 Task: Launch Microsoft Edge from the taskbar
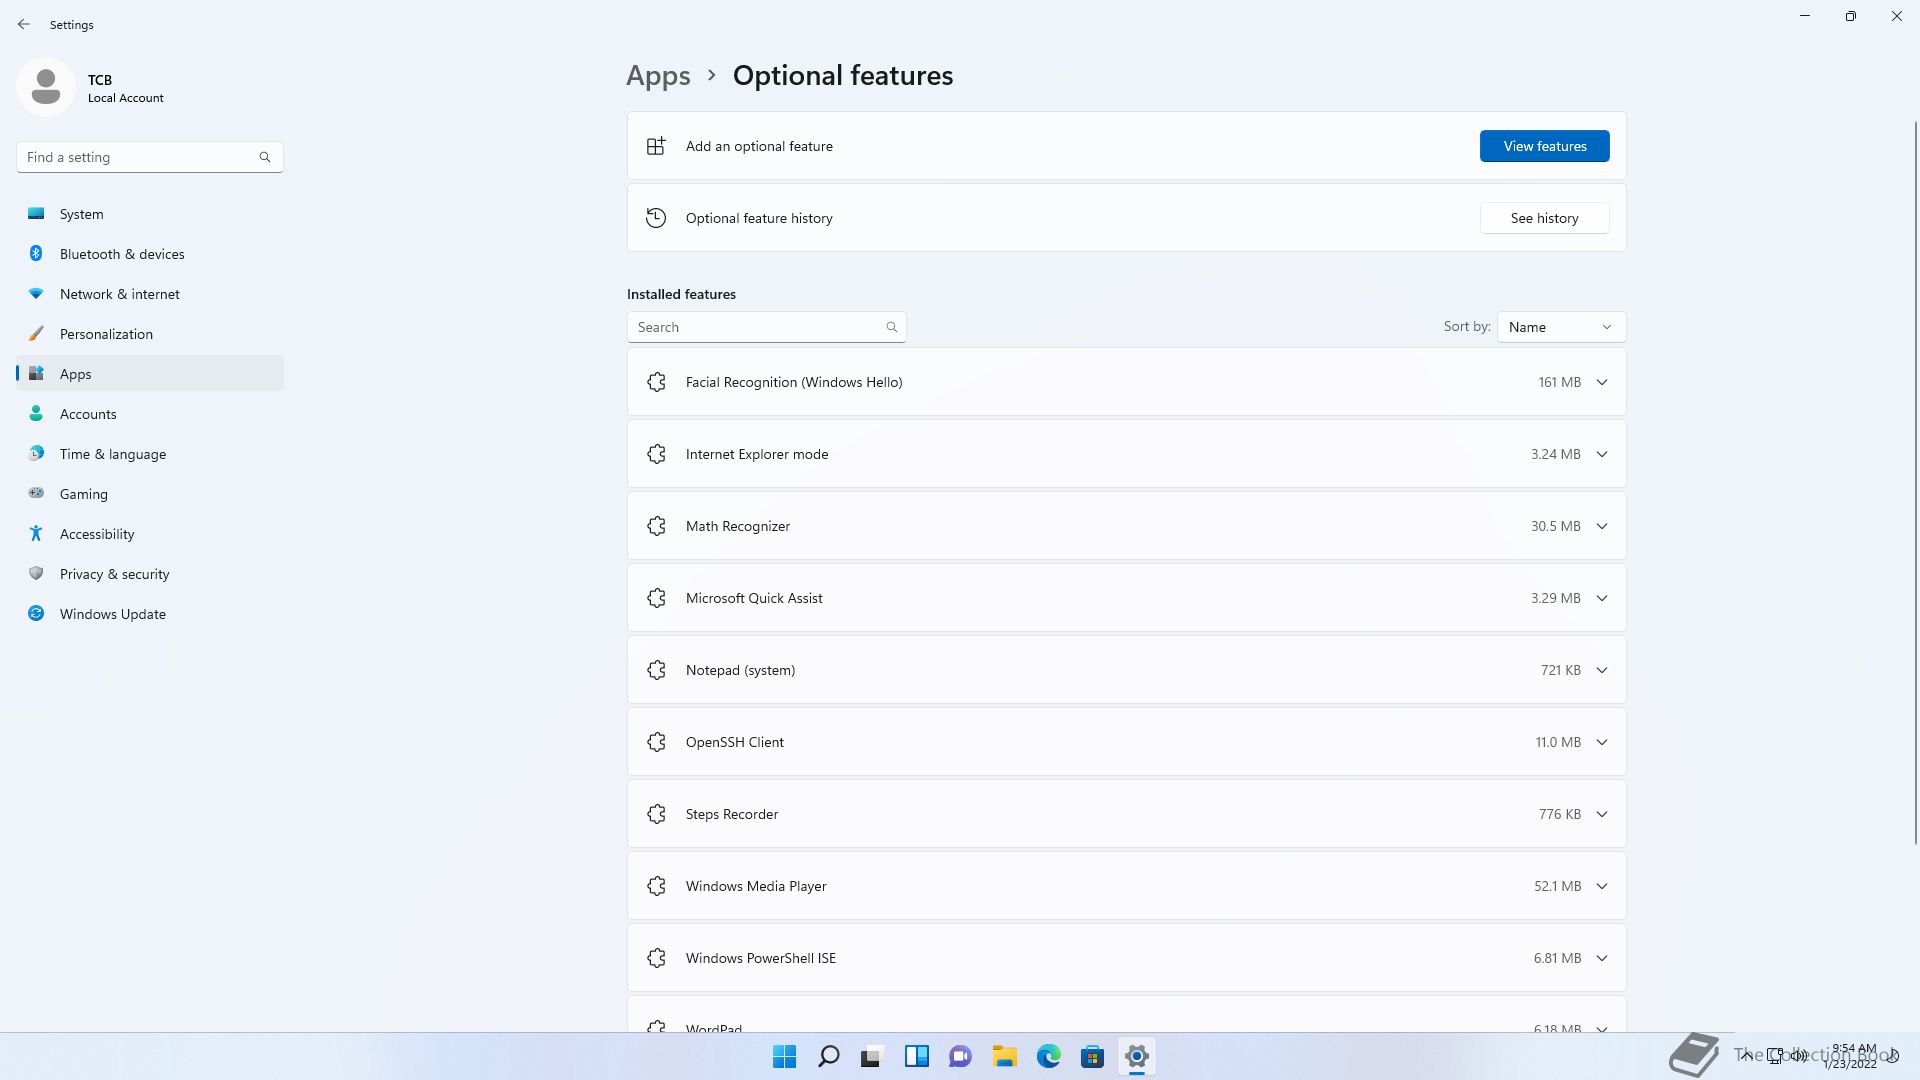[x=1048, y=1056]
